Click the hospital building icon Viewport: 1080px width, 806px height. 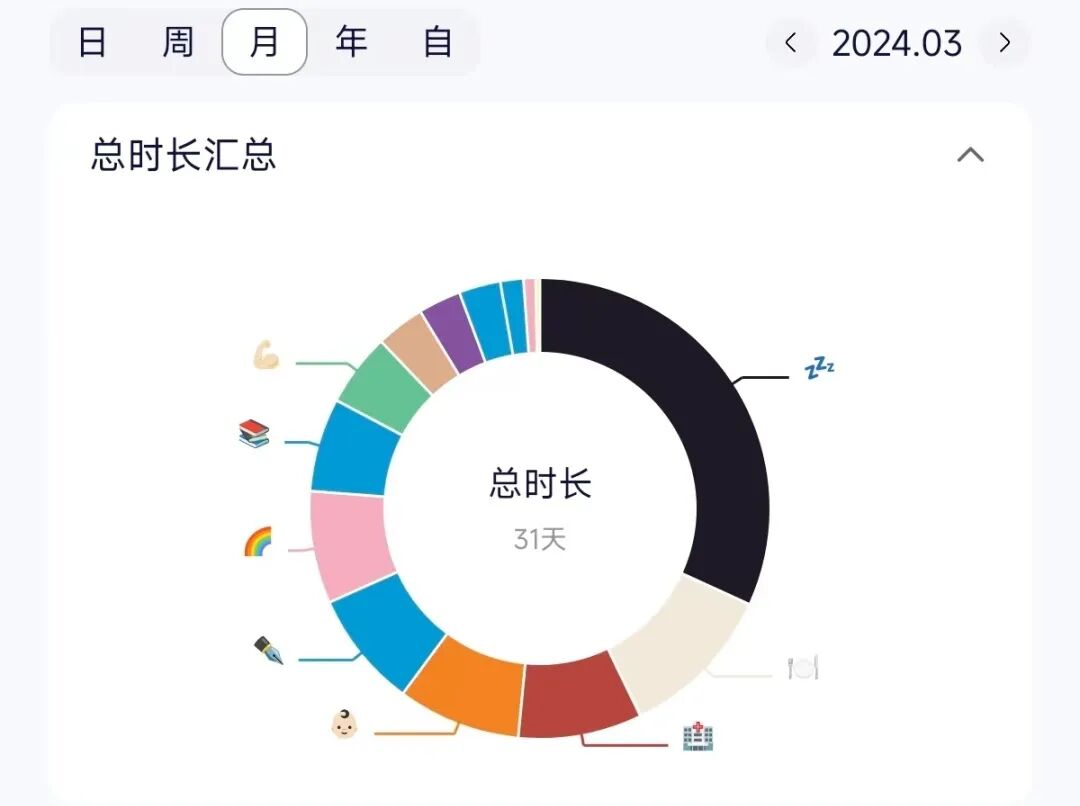[698, 736]
